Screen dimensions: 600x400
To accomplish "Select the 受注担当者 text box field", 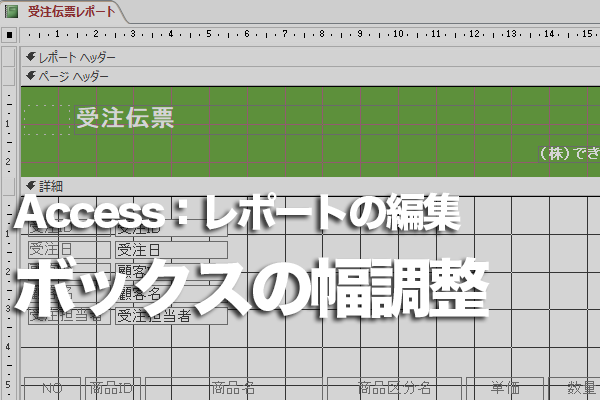I will point(171,316).
